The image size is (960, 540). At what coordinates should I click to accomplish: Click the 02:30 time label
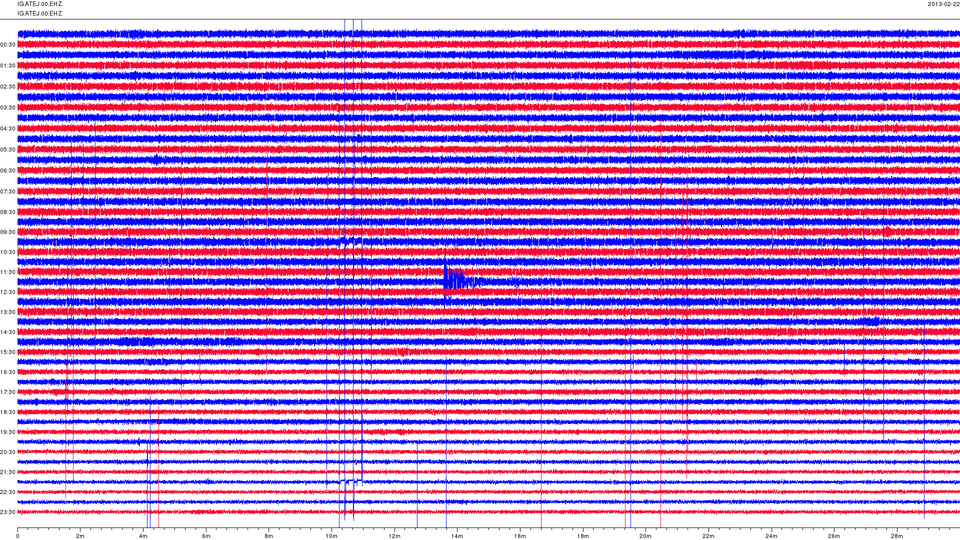(x=8, y=87)
